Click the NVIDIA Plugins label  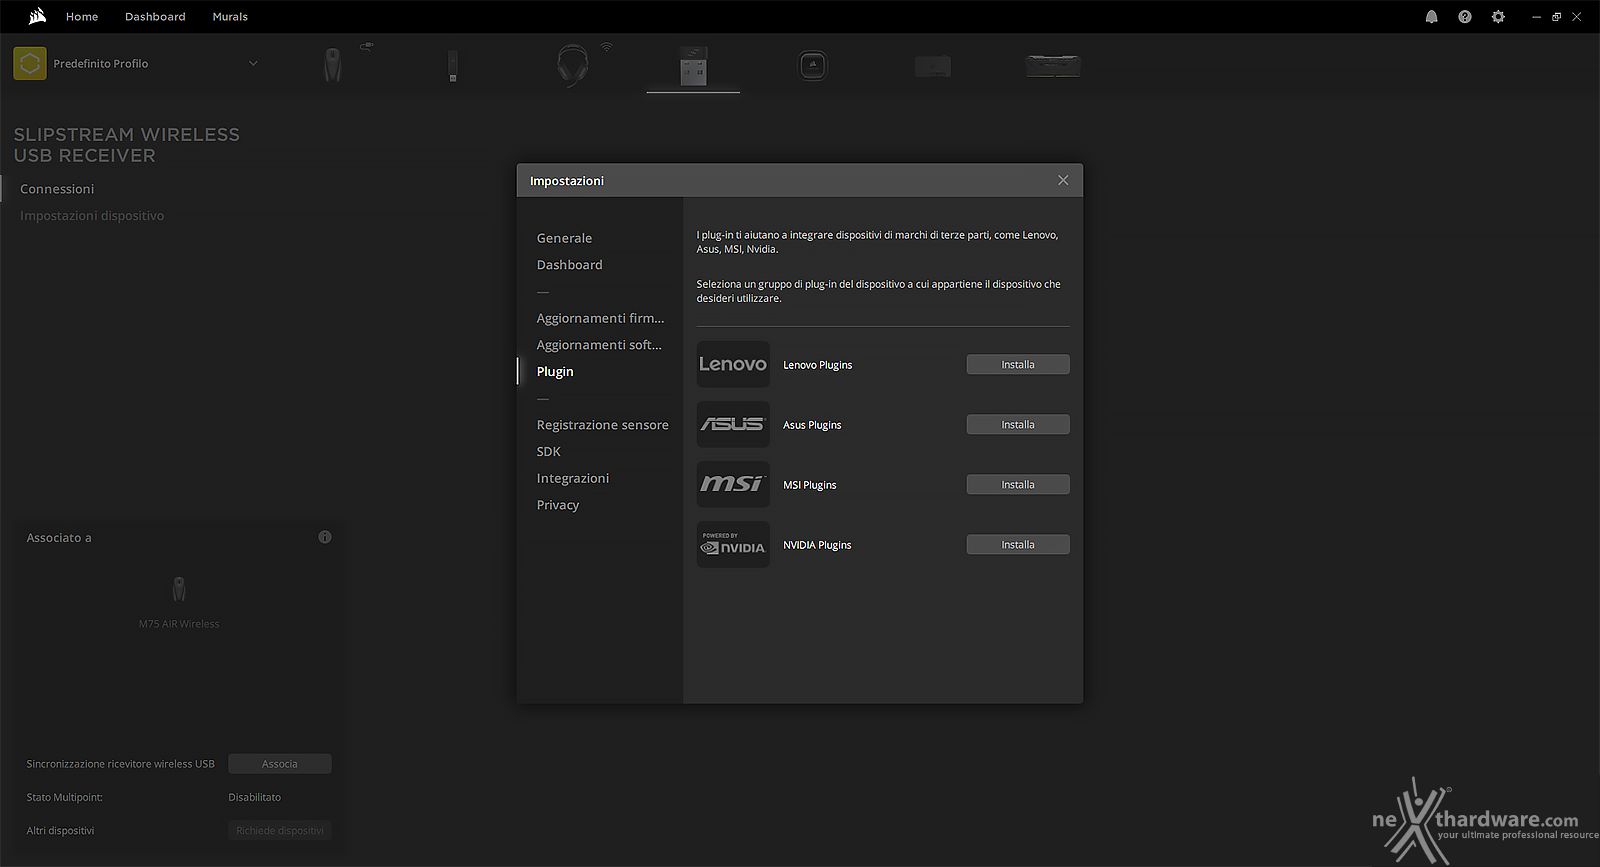[817, 545]
